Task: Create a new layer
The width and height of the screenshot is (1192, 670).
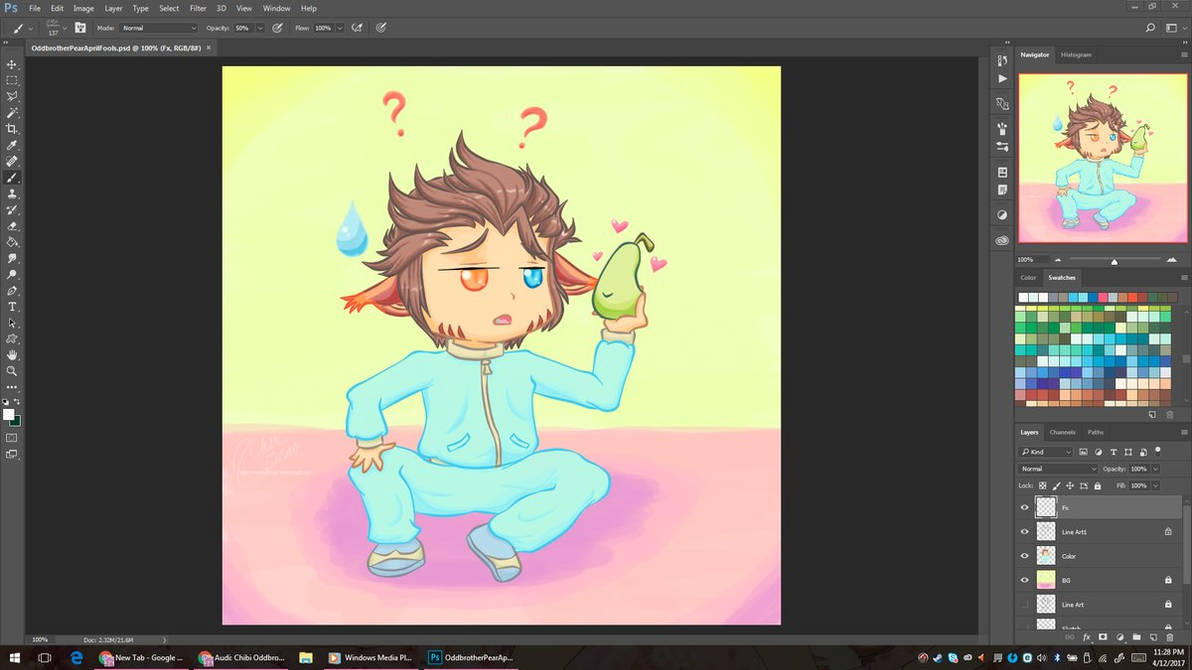Action: click(1153, 637)
